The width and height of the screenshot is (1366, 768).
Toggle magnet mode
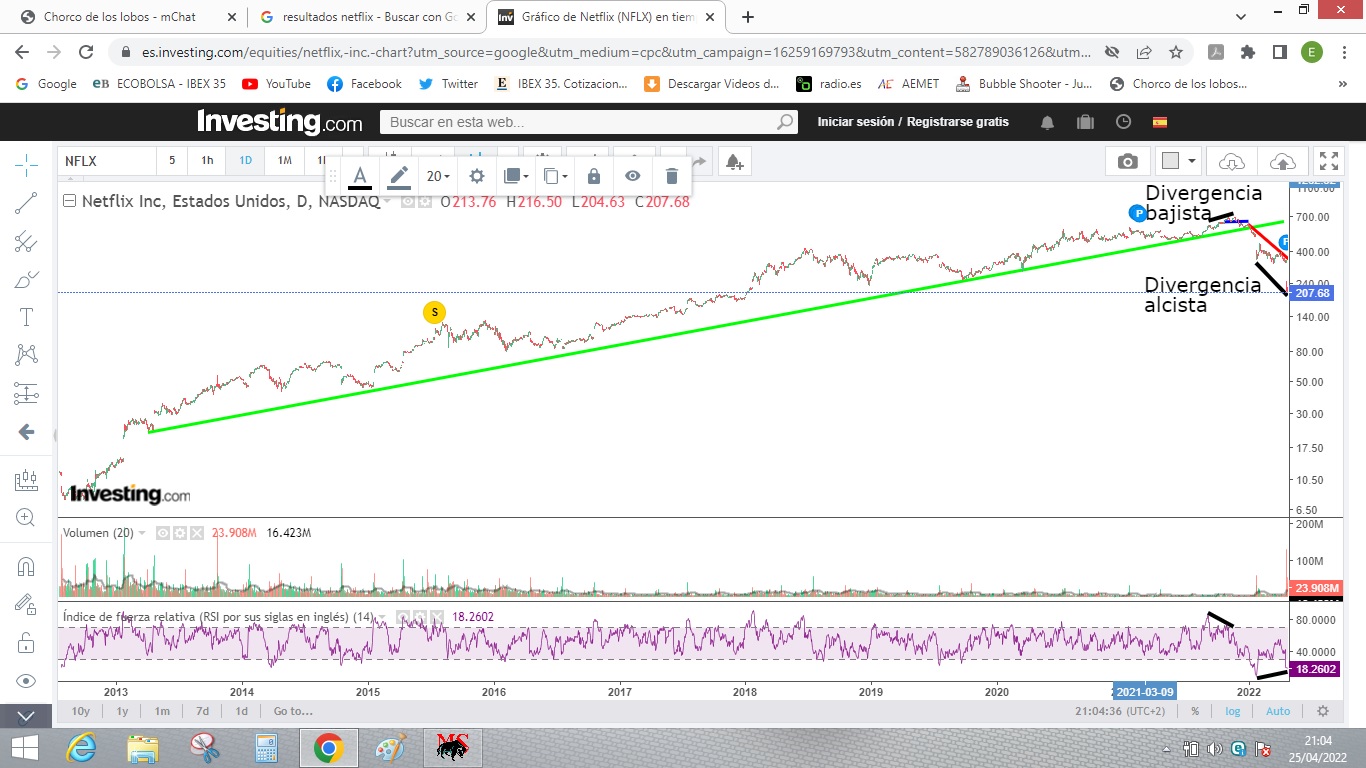[26, 566]
